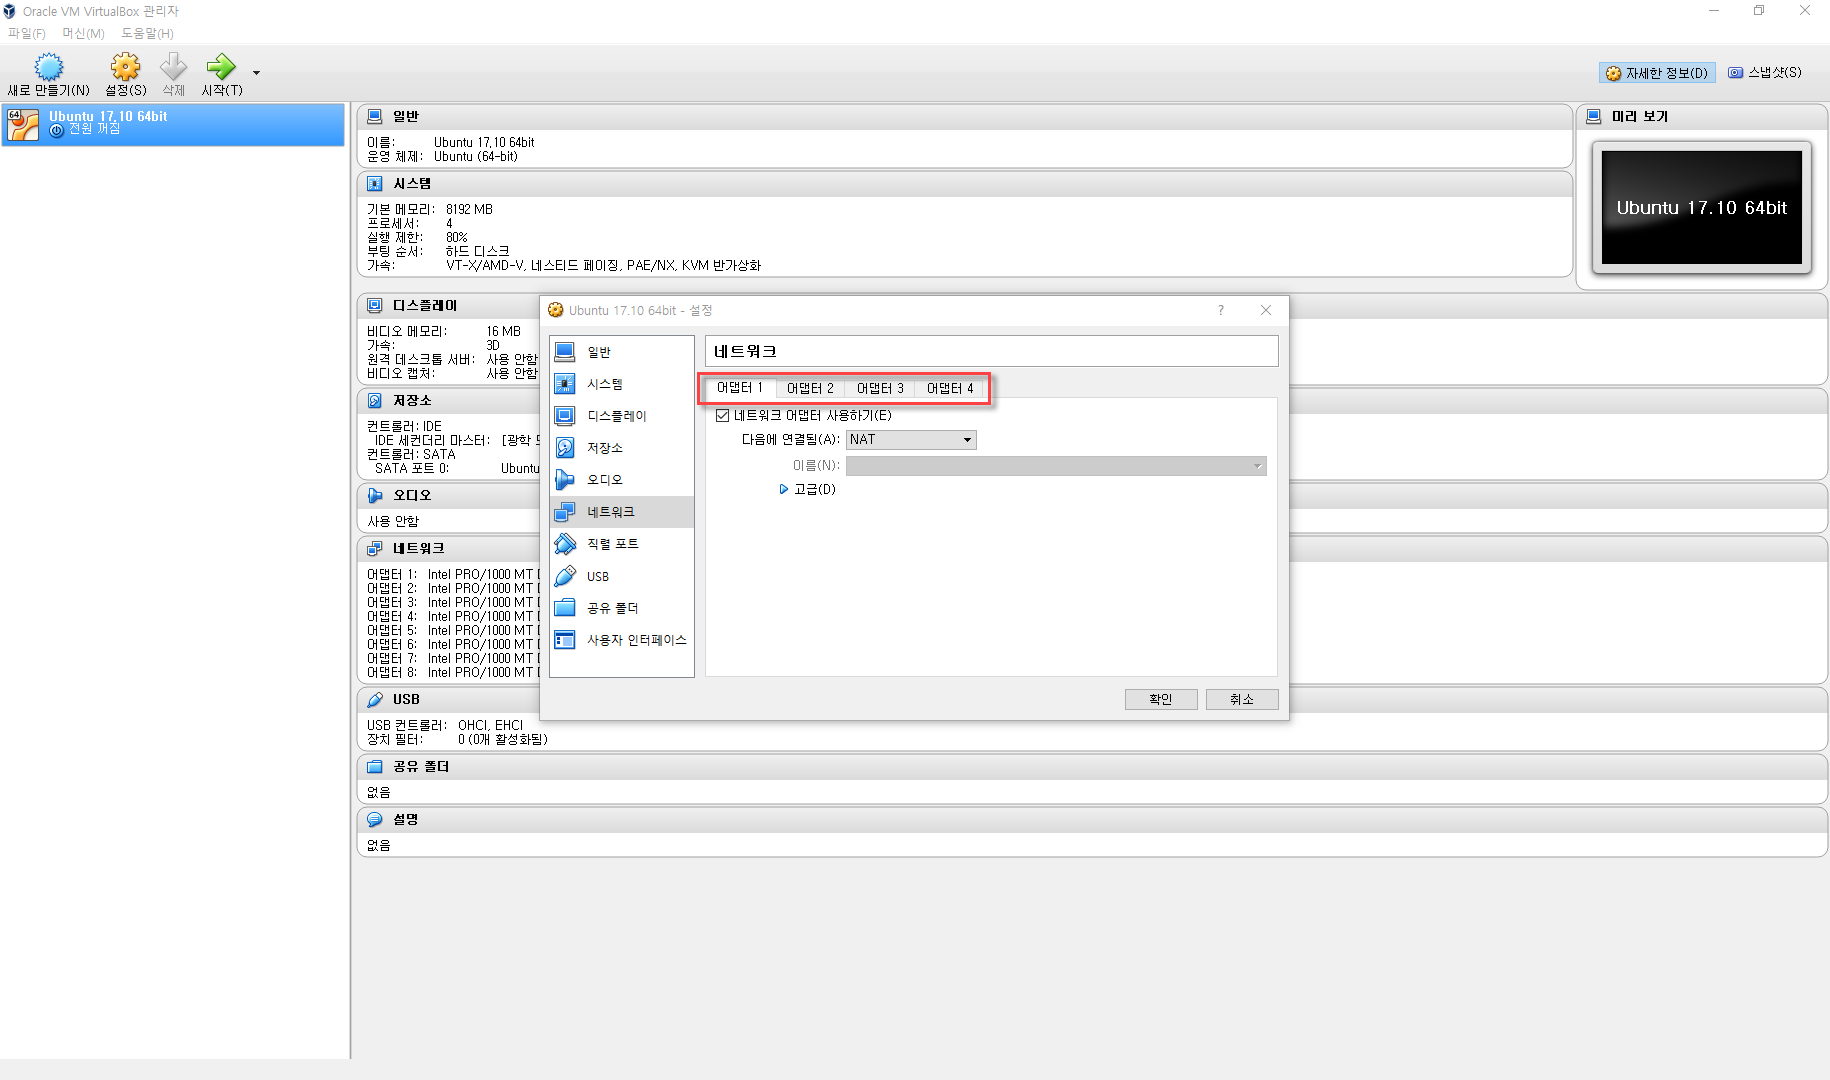Switch to the 어댑터 2 tab
The width and height of the screenshot is (1830, 1080).
click(x=809, y=388)
